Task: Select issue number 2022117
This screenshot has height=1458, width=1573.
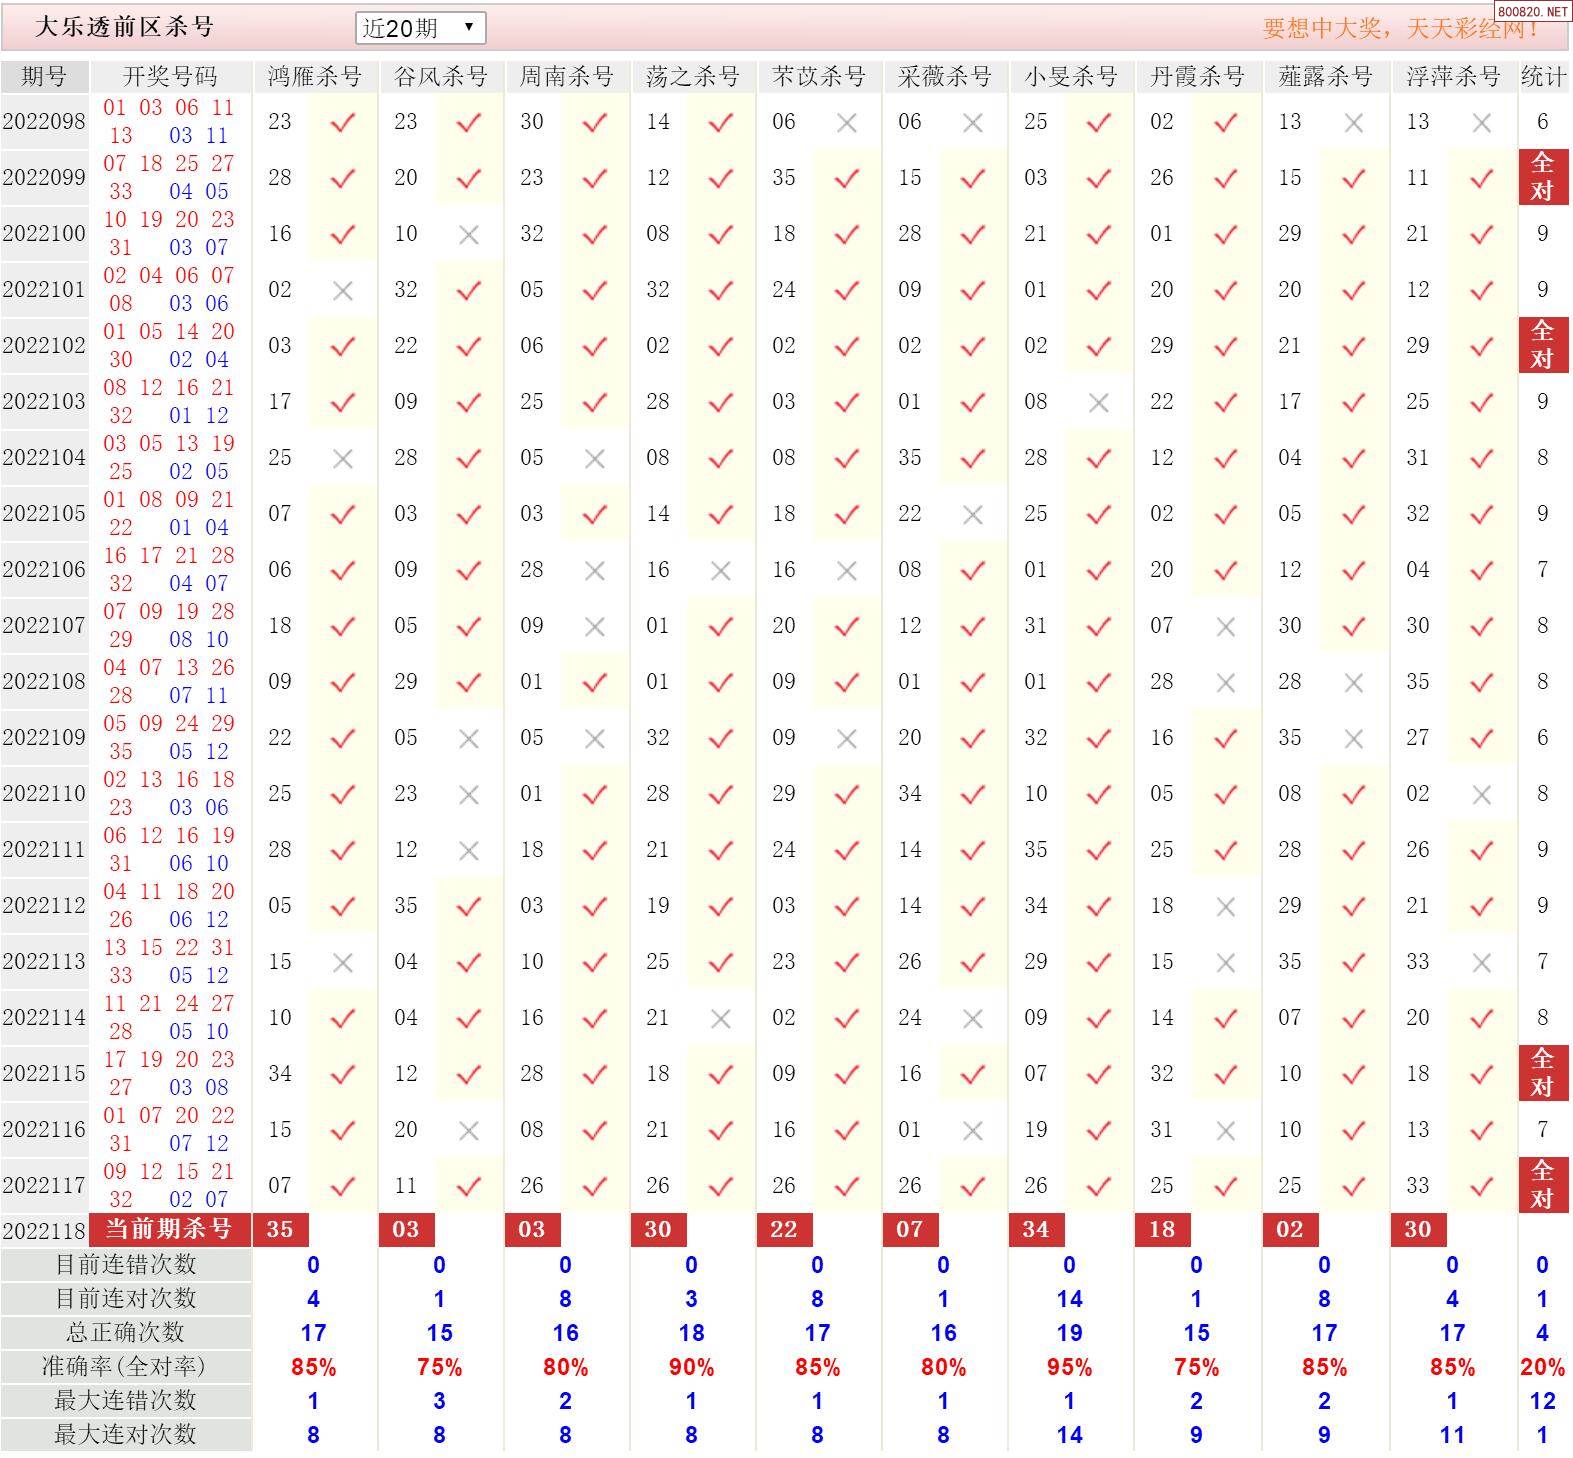Action: pos(44,1185)
